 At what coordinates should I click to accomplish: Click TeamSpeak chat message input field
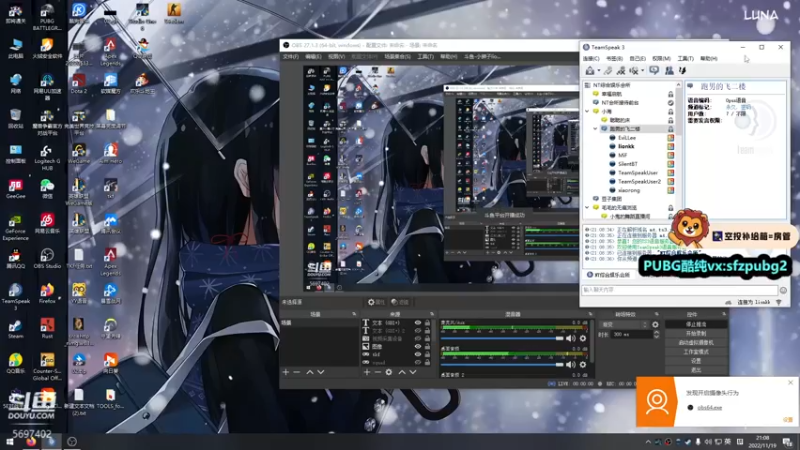pyautogui.click(x=680, y=290)
